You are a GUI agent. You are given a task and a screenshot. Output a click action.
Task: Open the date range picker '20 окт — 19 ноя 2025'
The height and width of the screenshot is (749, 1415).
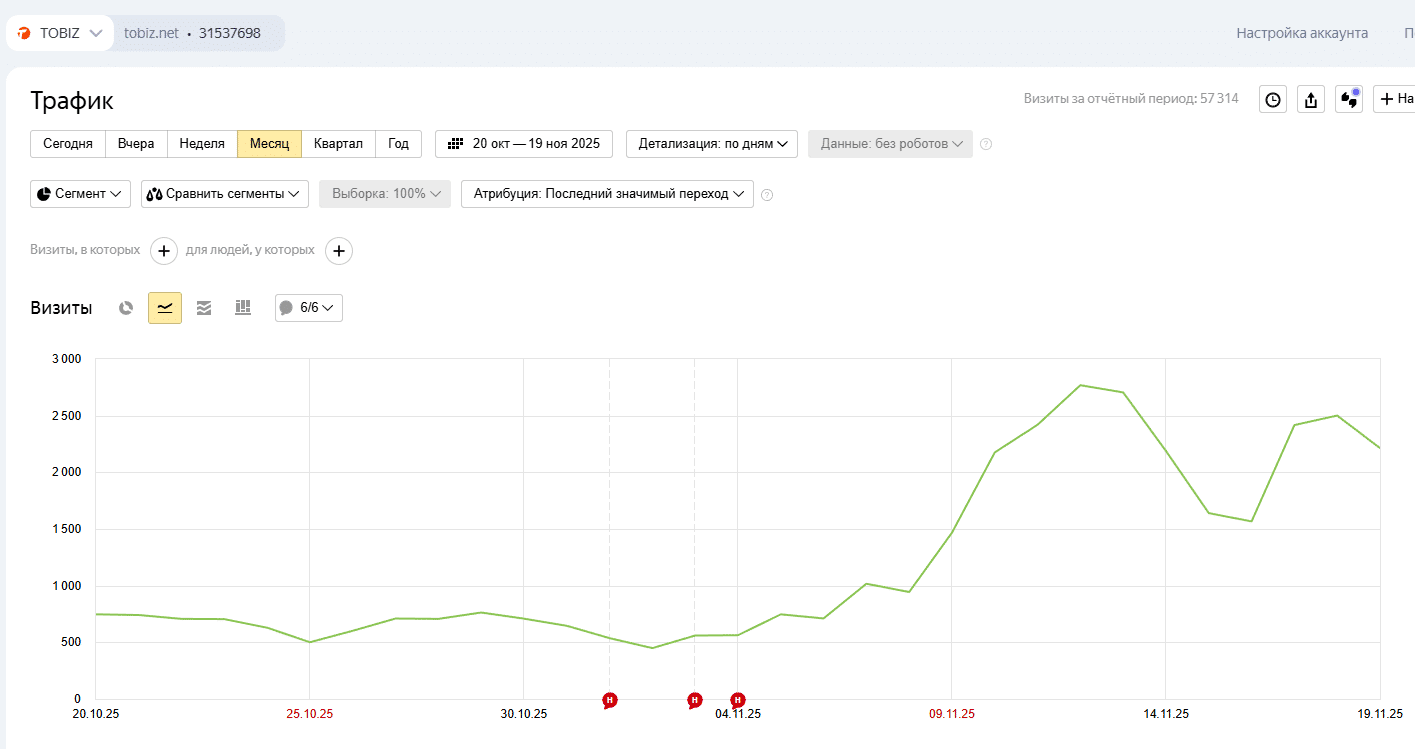click(x=524, y=144)
